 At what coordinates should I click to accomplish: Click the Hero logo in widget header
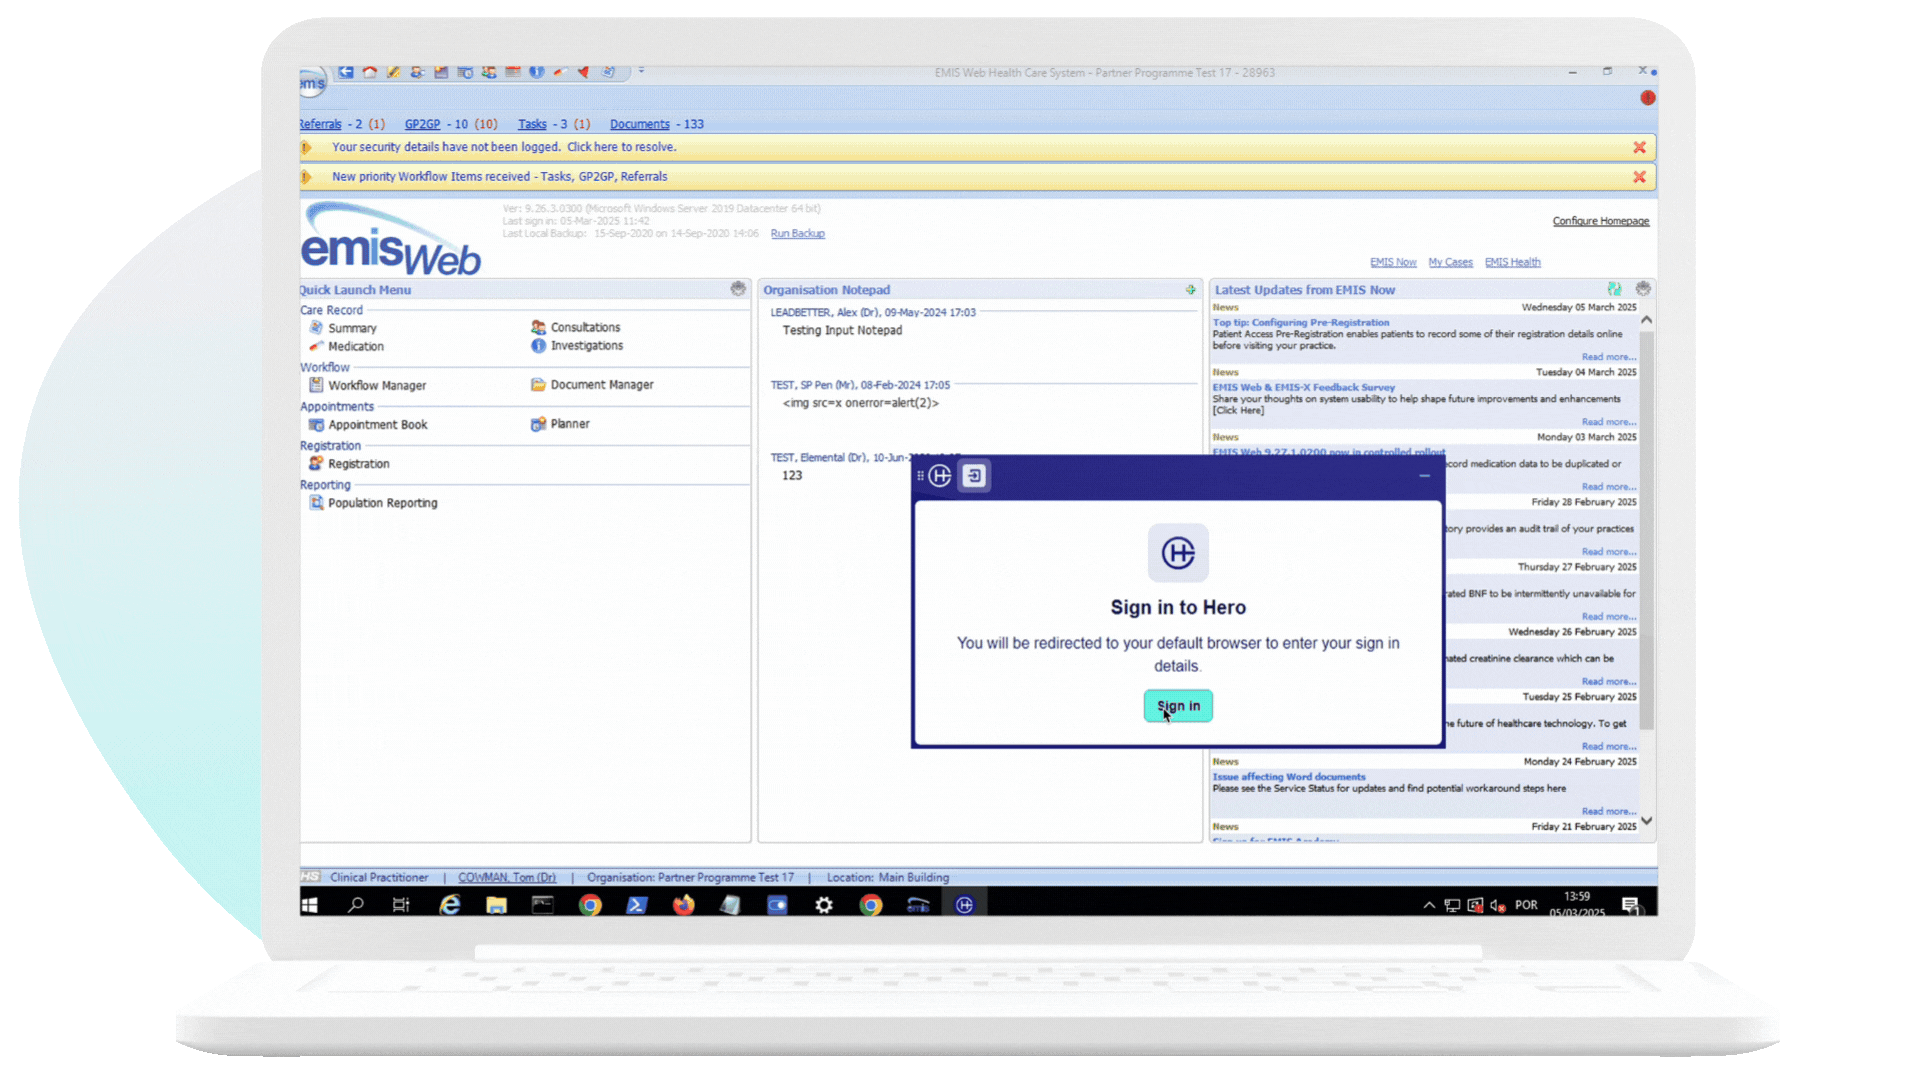[x=940, y=476]
